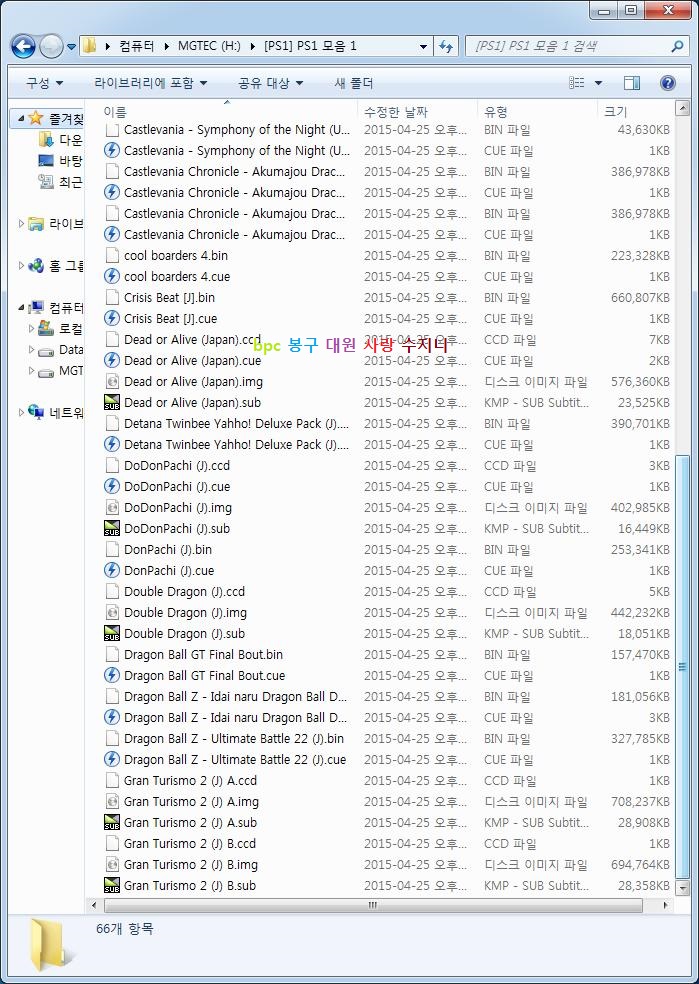This screenshot has height=984, width=699.
Task: Select cool boarders 4.cue file icon
Action: [x=112, y=276]
